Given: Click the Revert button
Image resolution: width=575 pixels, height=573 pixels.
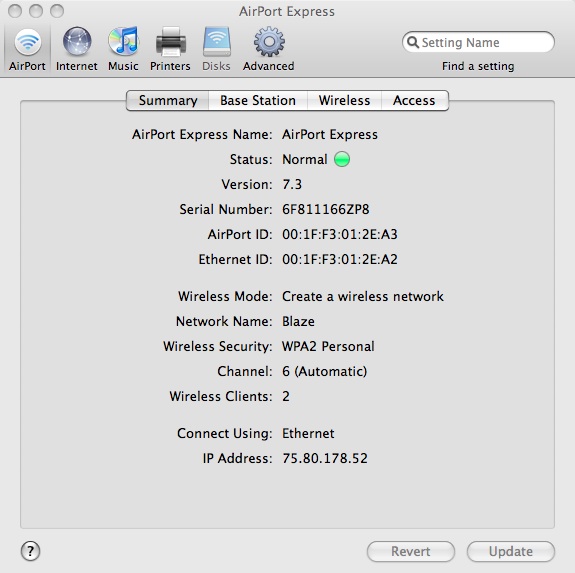Looking at the screenshot, I should [x=411, y=551].
